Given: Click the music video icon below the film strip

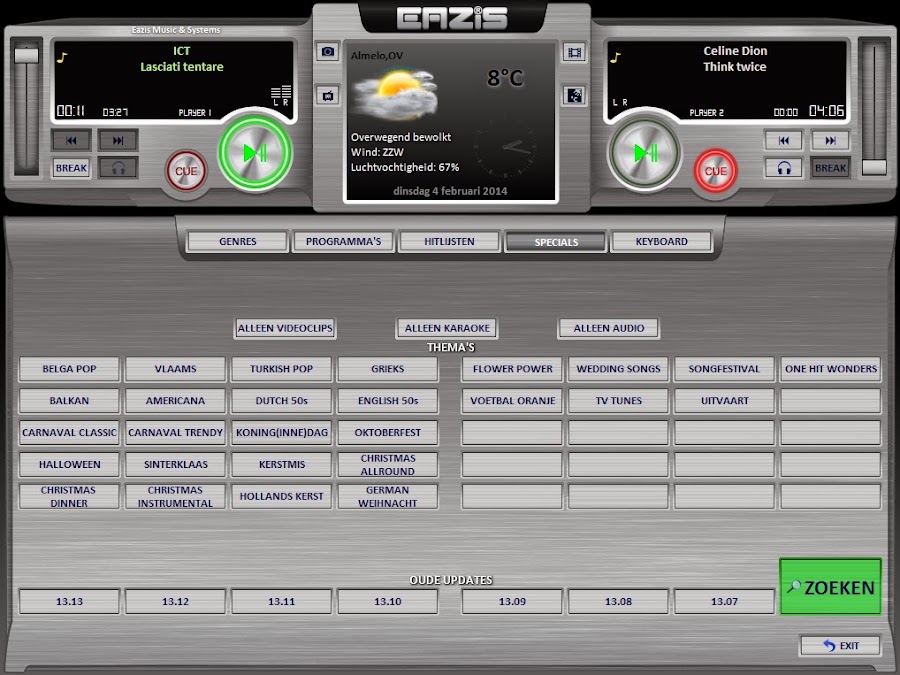Looking at the screenshot, I should 574,95.
